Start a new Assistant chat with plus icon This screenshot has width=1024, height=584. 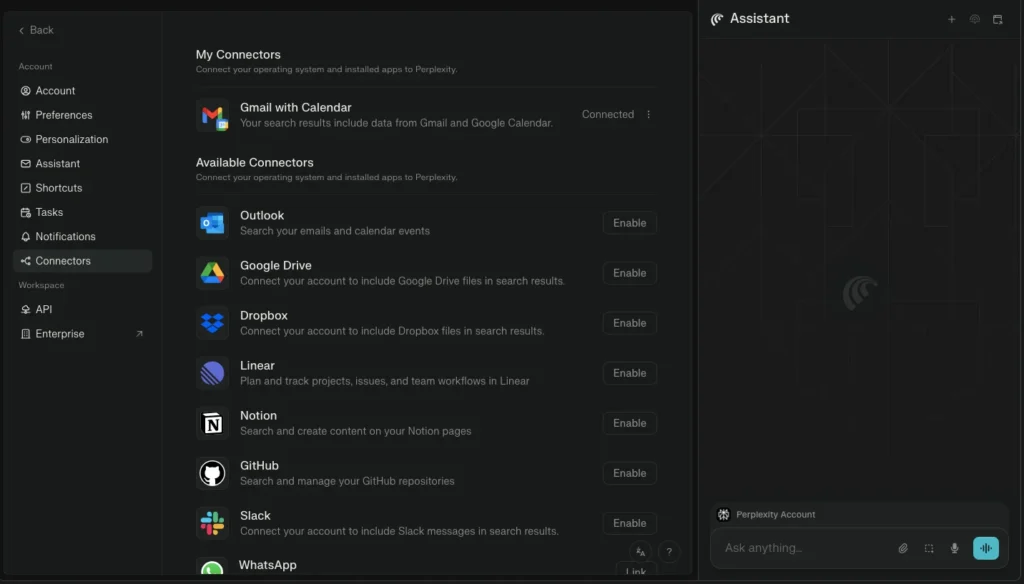tap(951, 19)
